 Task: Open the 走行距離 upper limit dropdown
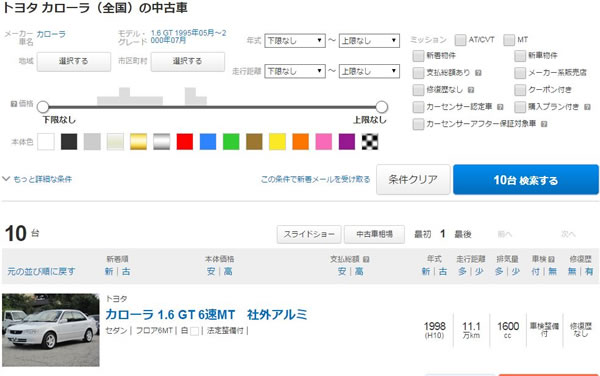(x=369, y=71)
